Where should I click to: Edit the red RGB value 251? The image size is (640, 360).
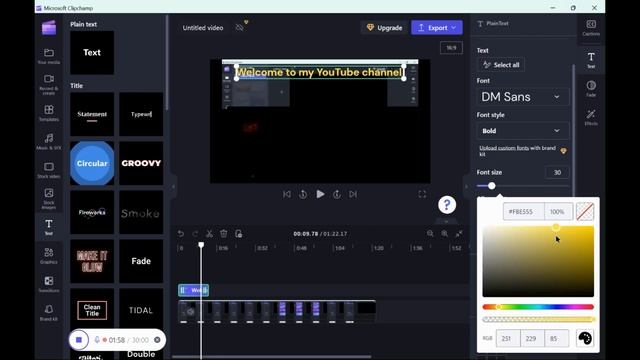508,338
